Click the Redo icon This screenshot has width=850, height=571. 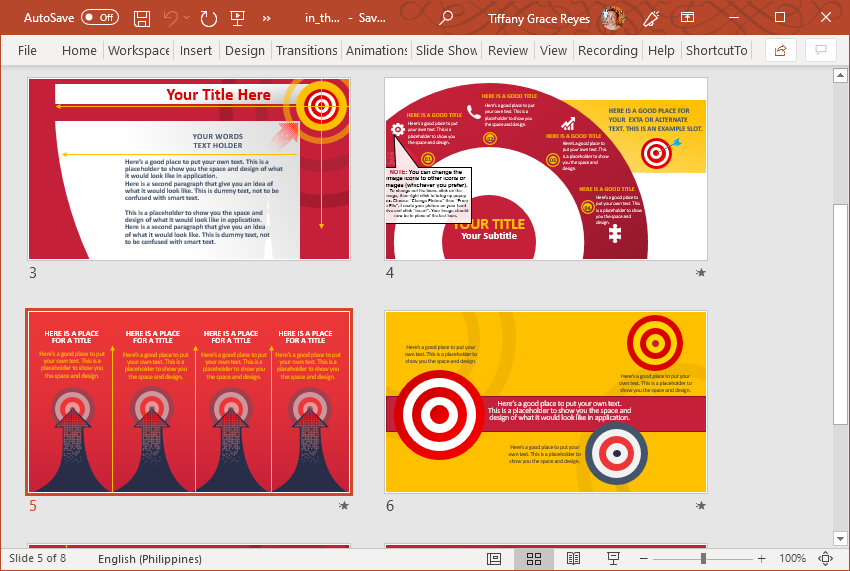208,18
